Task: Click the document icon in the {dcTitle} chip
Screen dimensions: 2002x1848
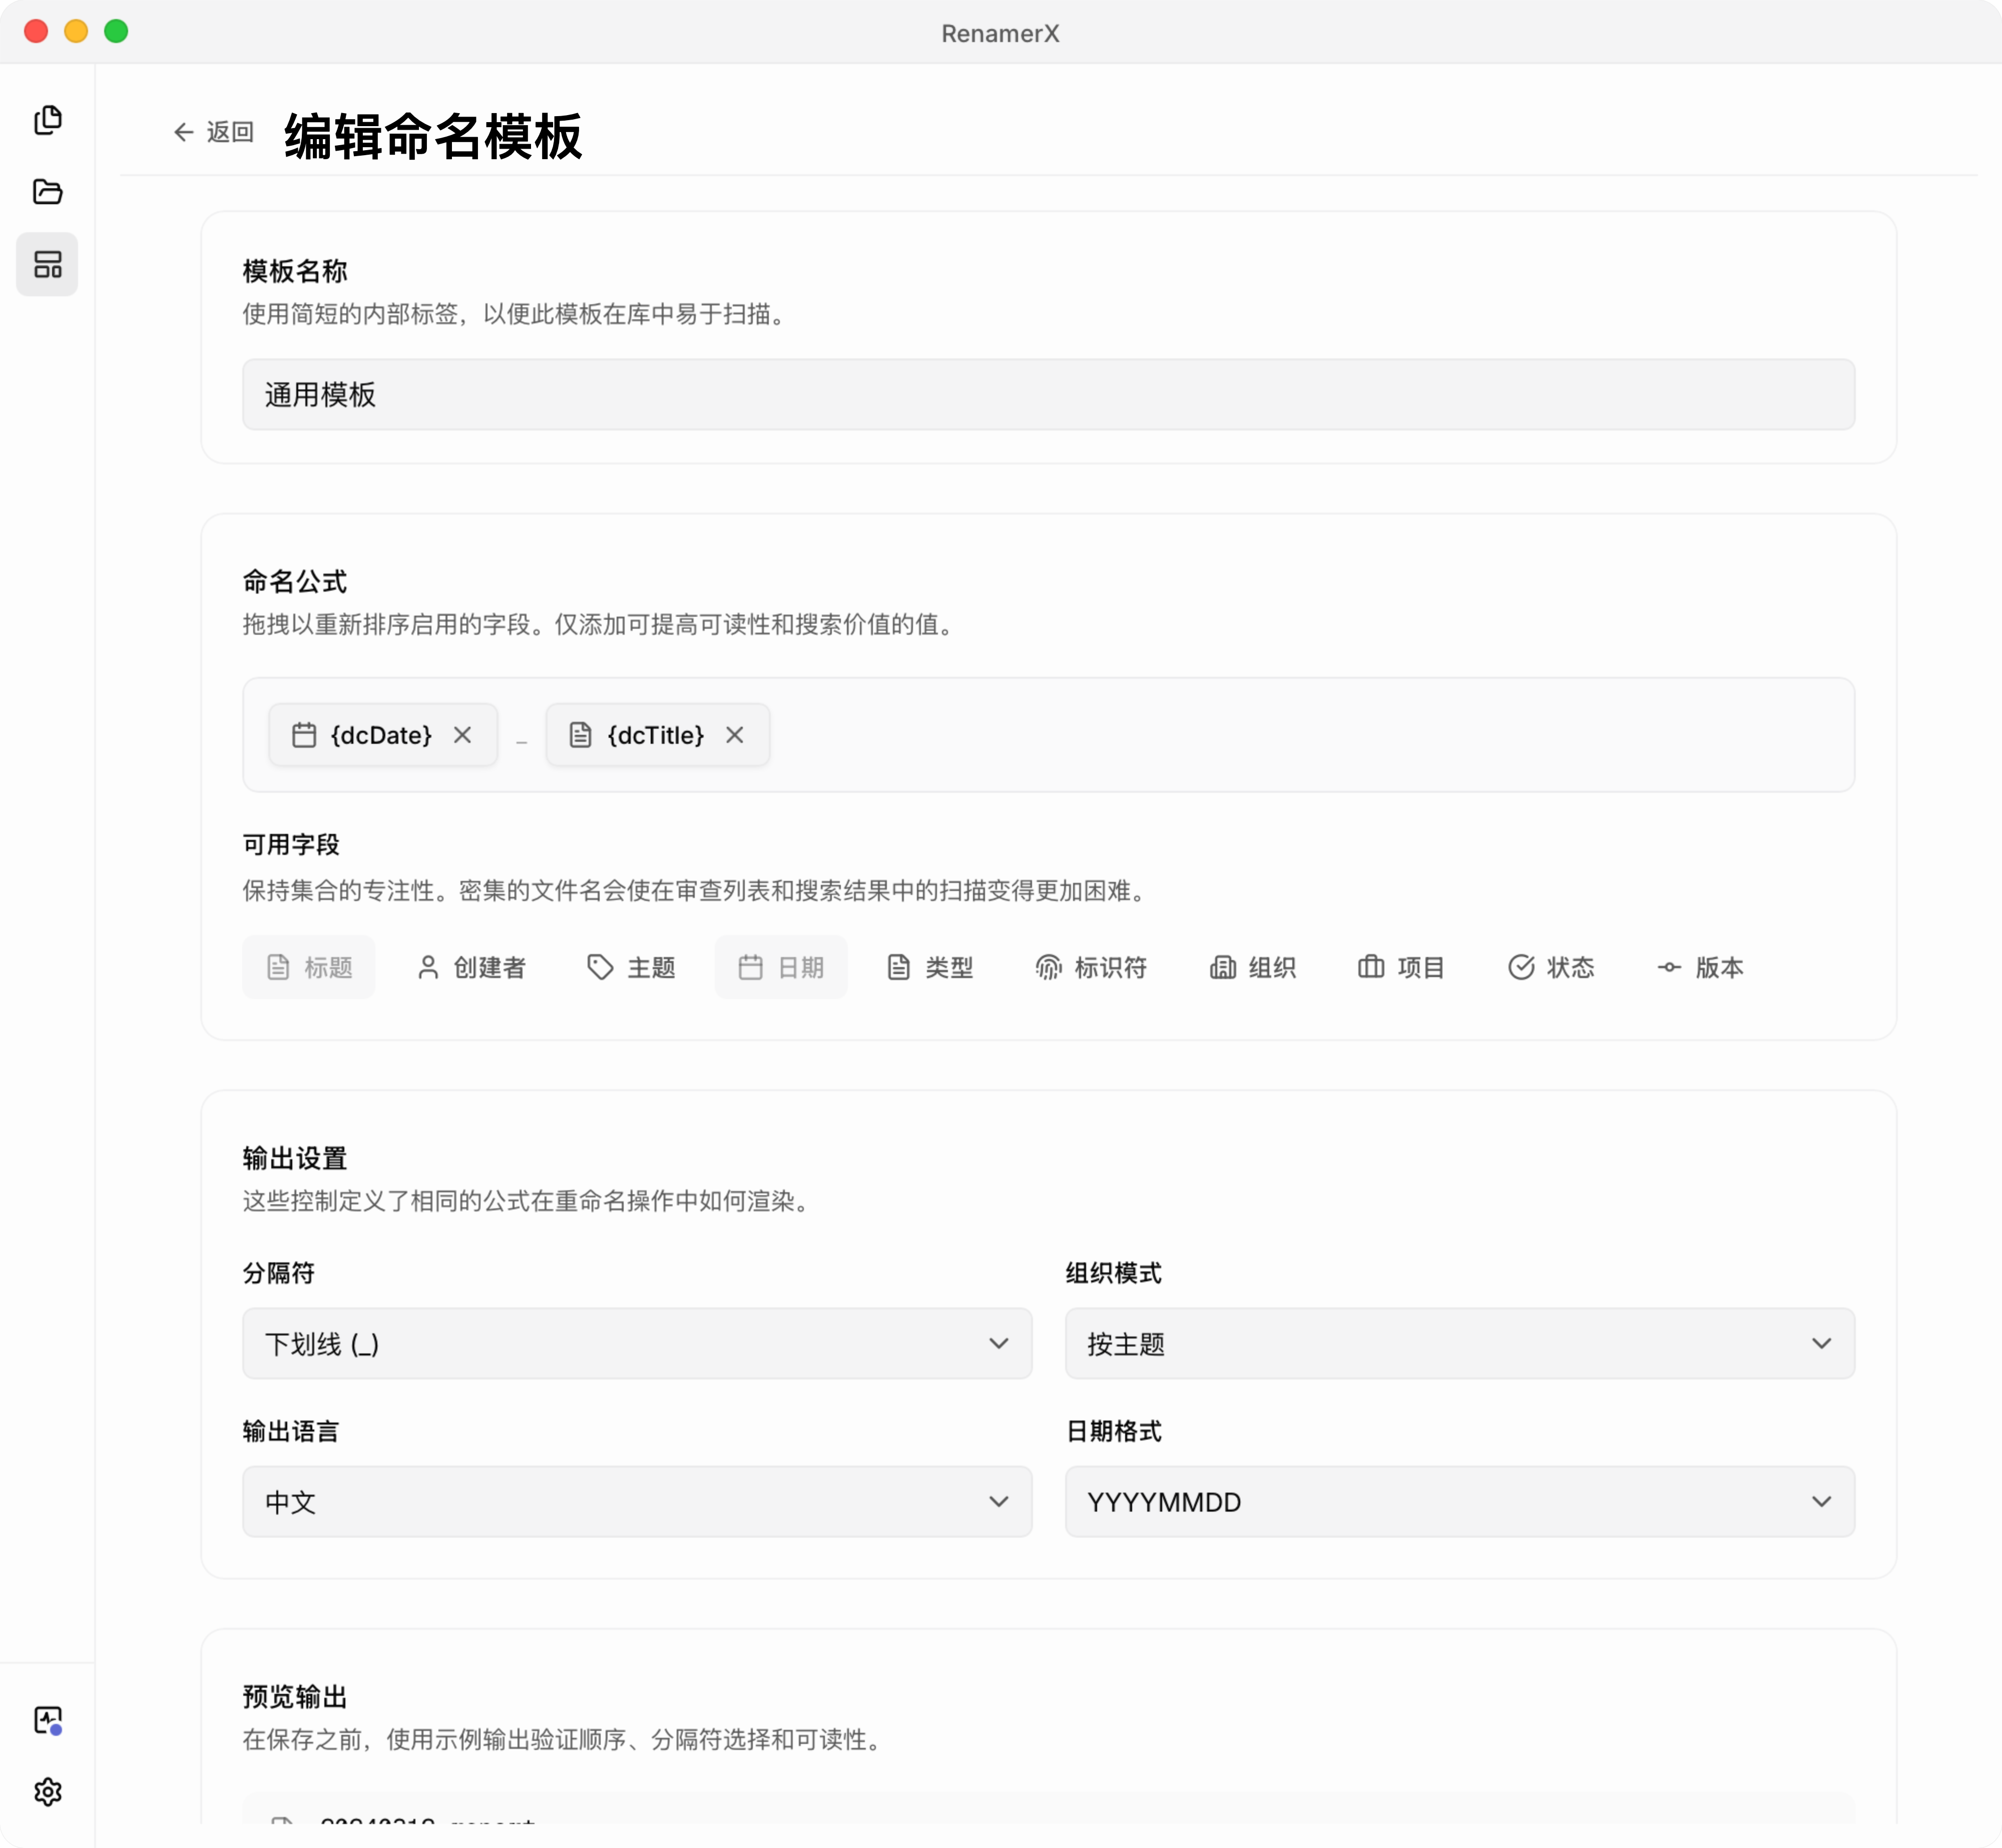Action: click(x=581, y=735)
